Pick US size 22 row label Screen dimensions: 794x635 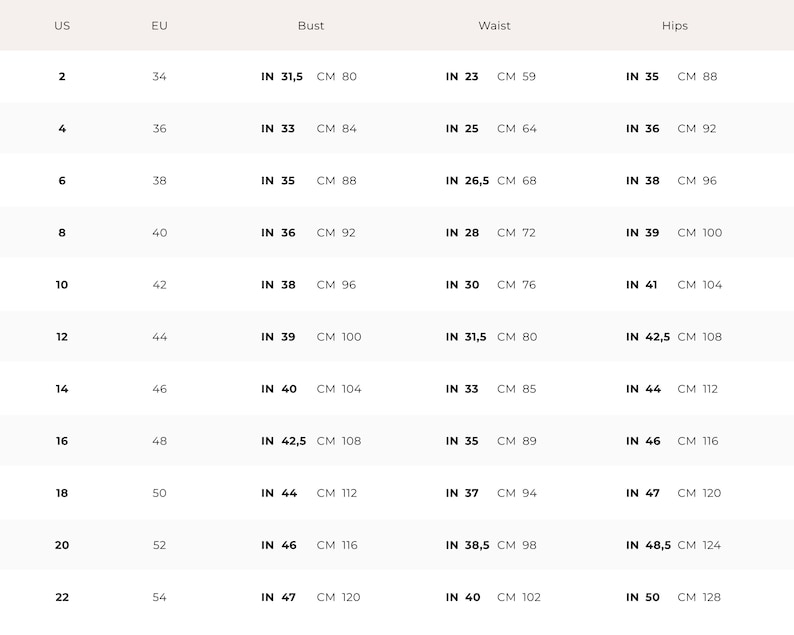click(x=62, y=598)
